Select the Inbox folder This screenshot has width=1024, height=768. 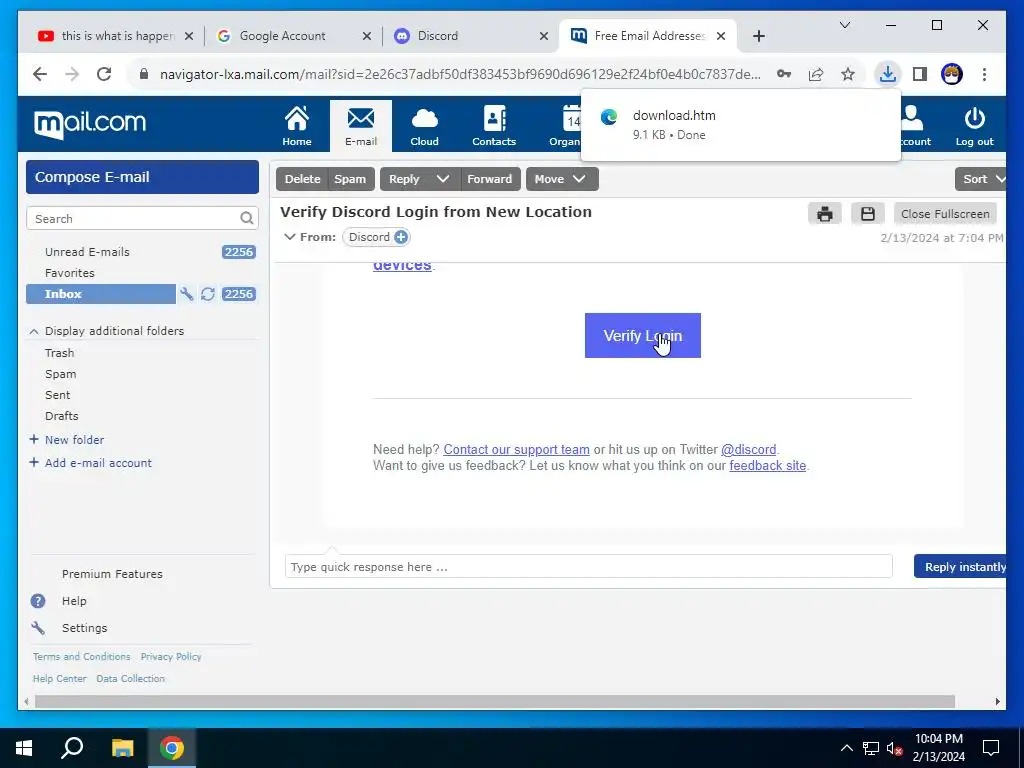101,294
